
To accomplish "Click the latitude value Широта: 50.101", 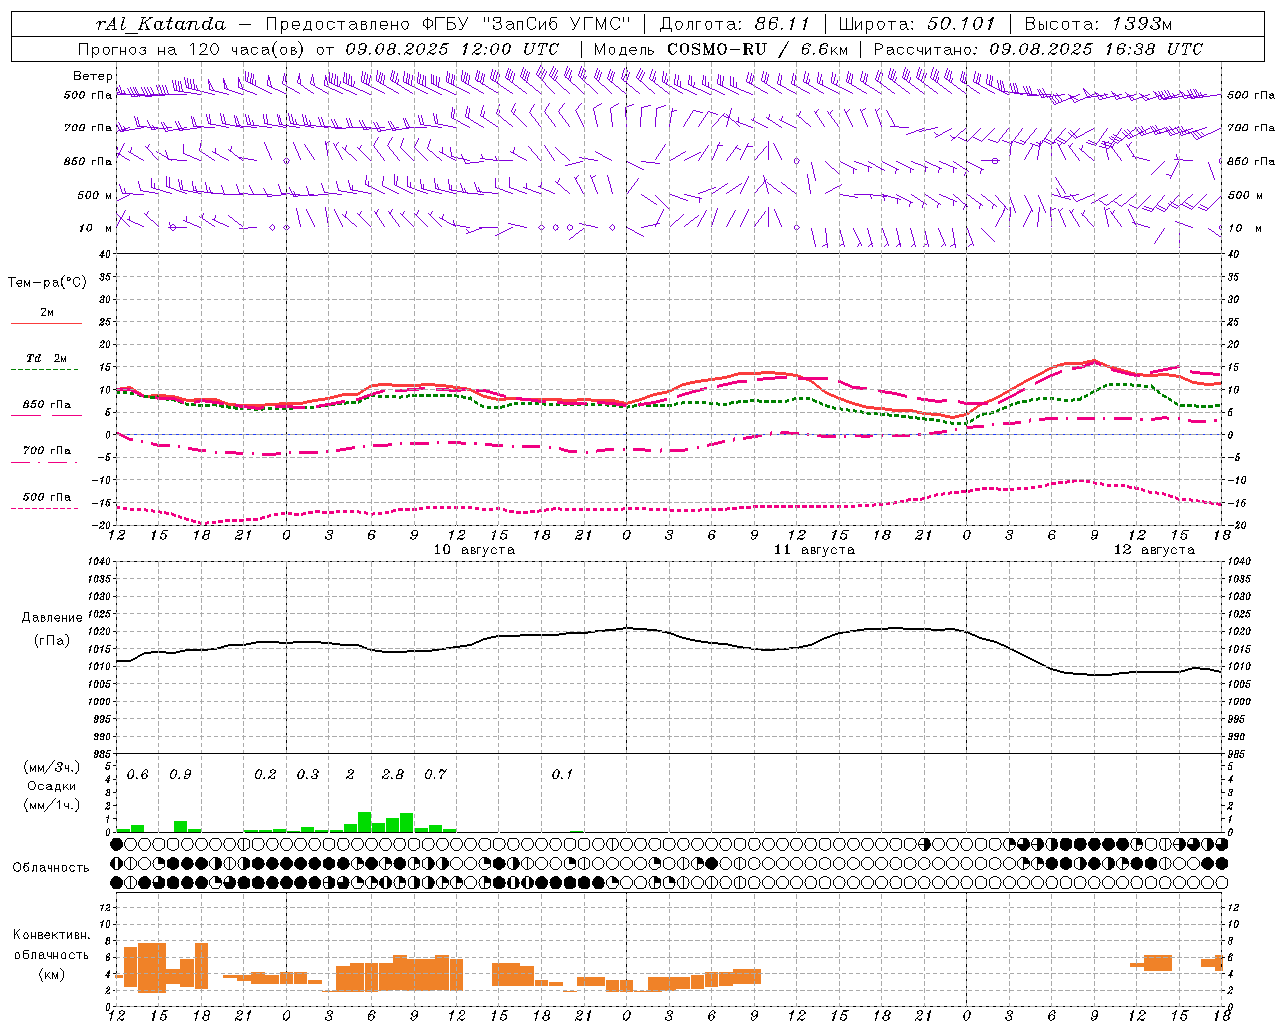I will (917, 24).
